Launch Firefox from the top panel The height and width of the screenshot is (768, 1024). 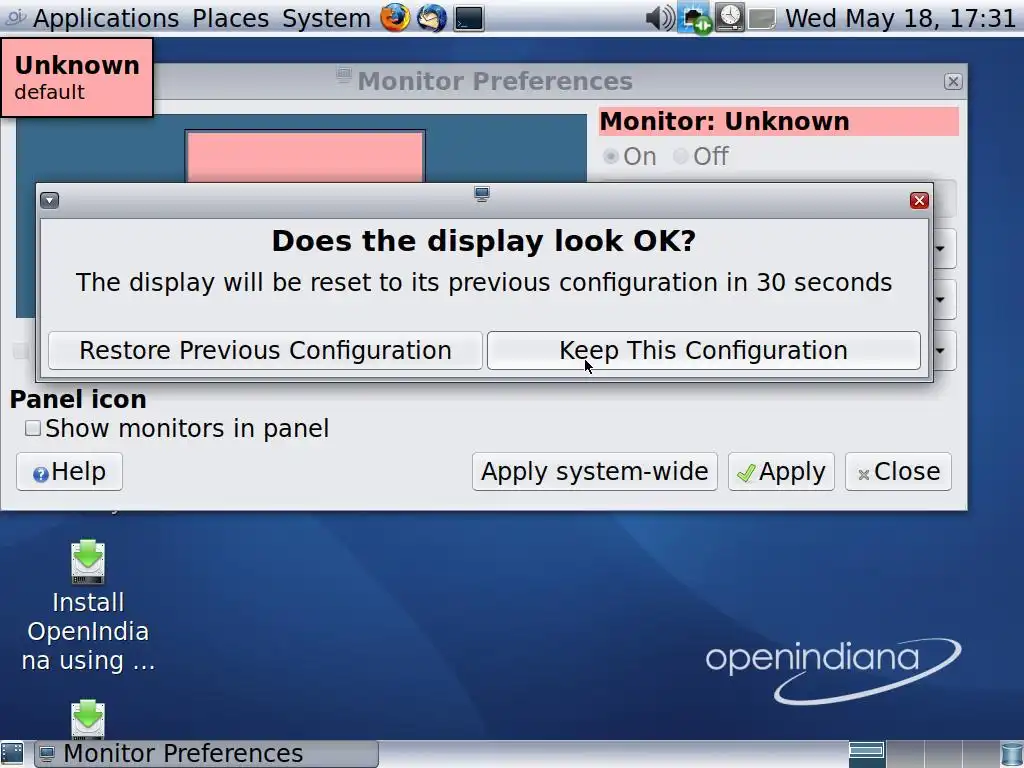[x=395, y=18]
